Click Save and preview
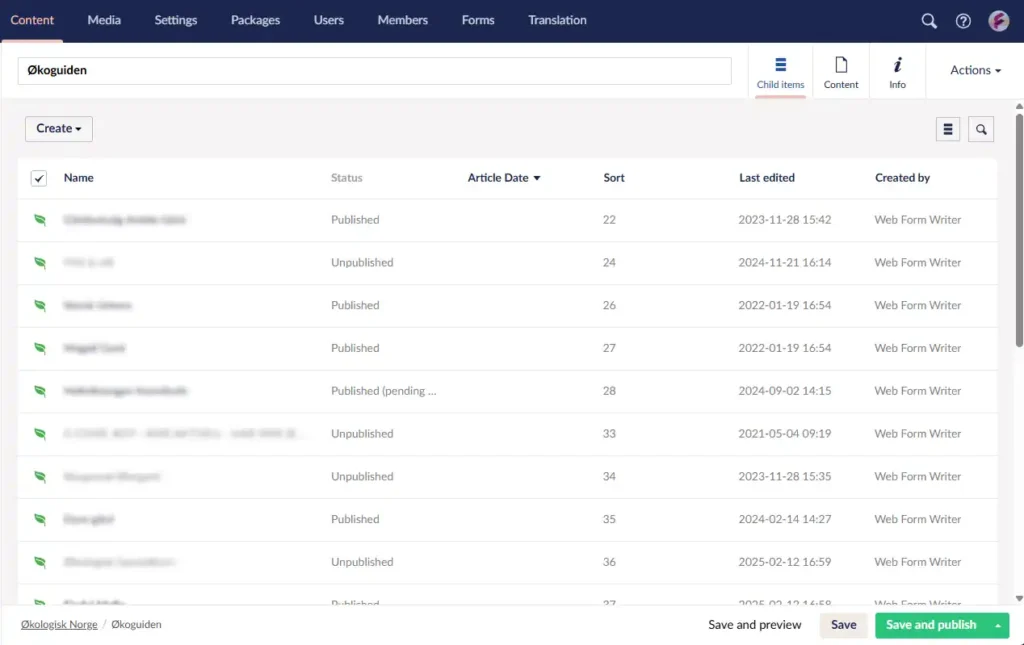The height and width of the screenshot is (645, 1024). point(754,625)
